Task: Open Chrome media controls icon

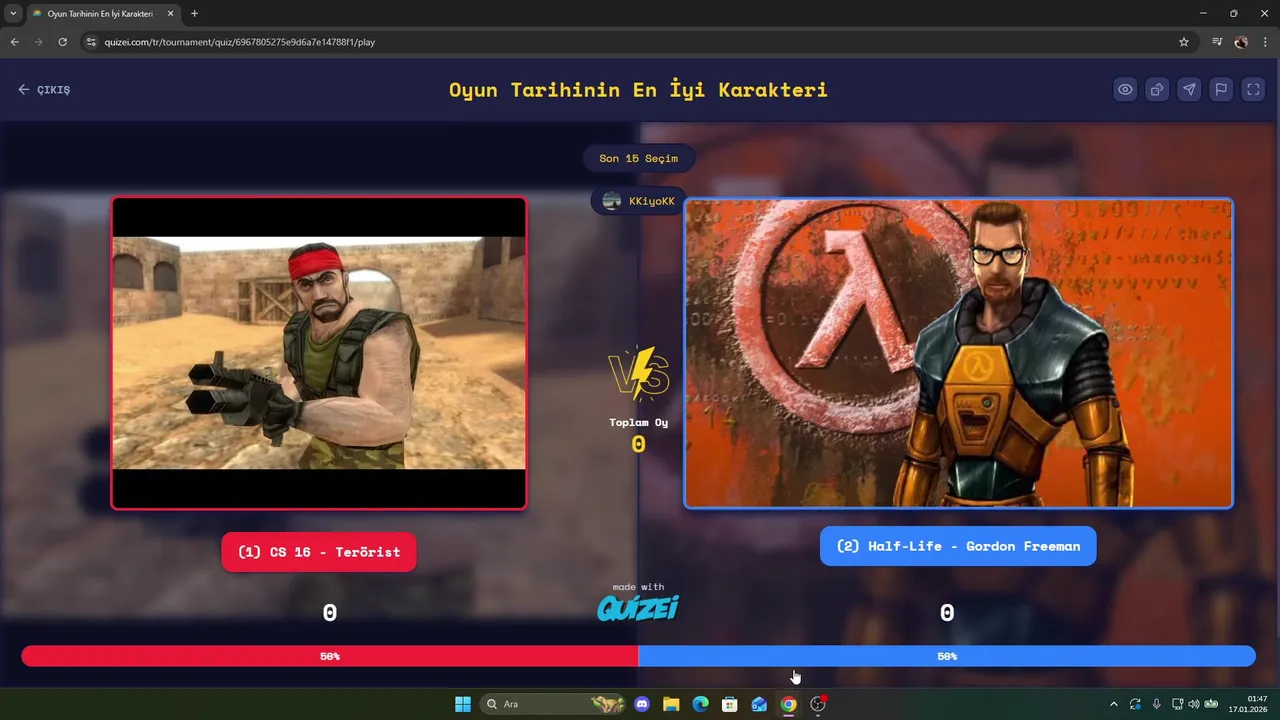Action: (1217, 42)
